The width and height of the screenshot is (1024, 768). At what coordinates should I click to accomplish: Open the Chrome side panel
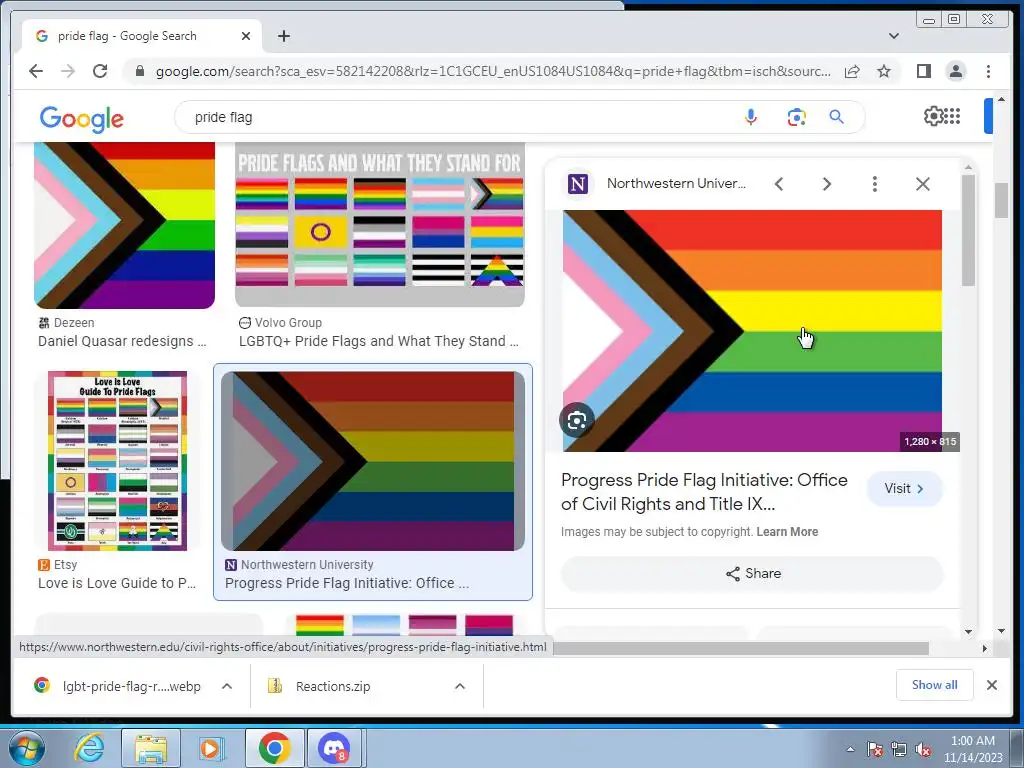[x=923, y=71]
